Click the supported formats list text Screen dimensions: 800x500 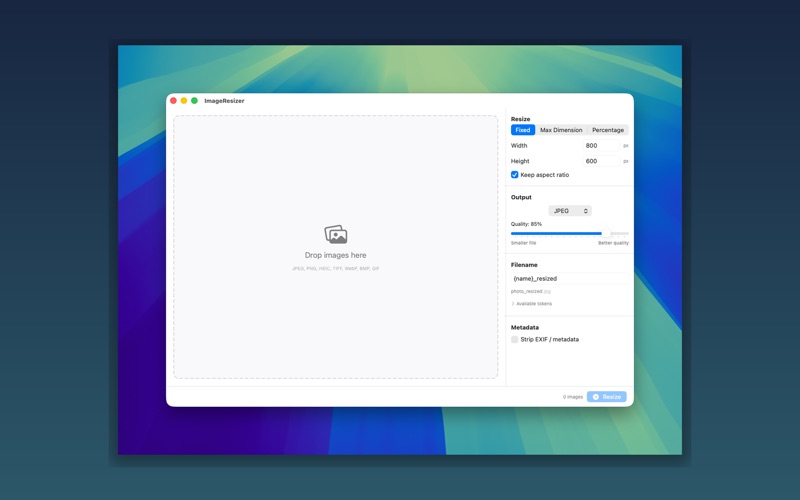[336, 268]
